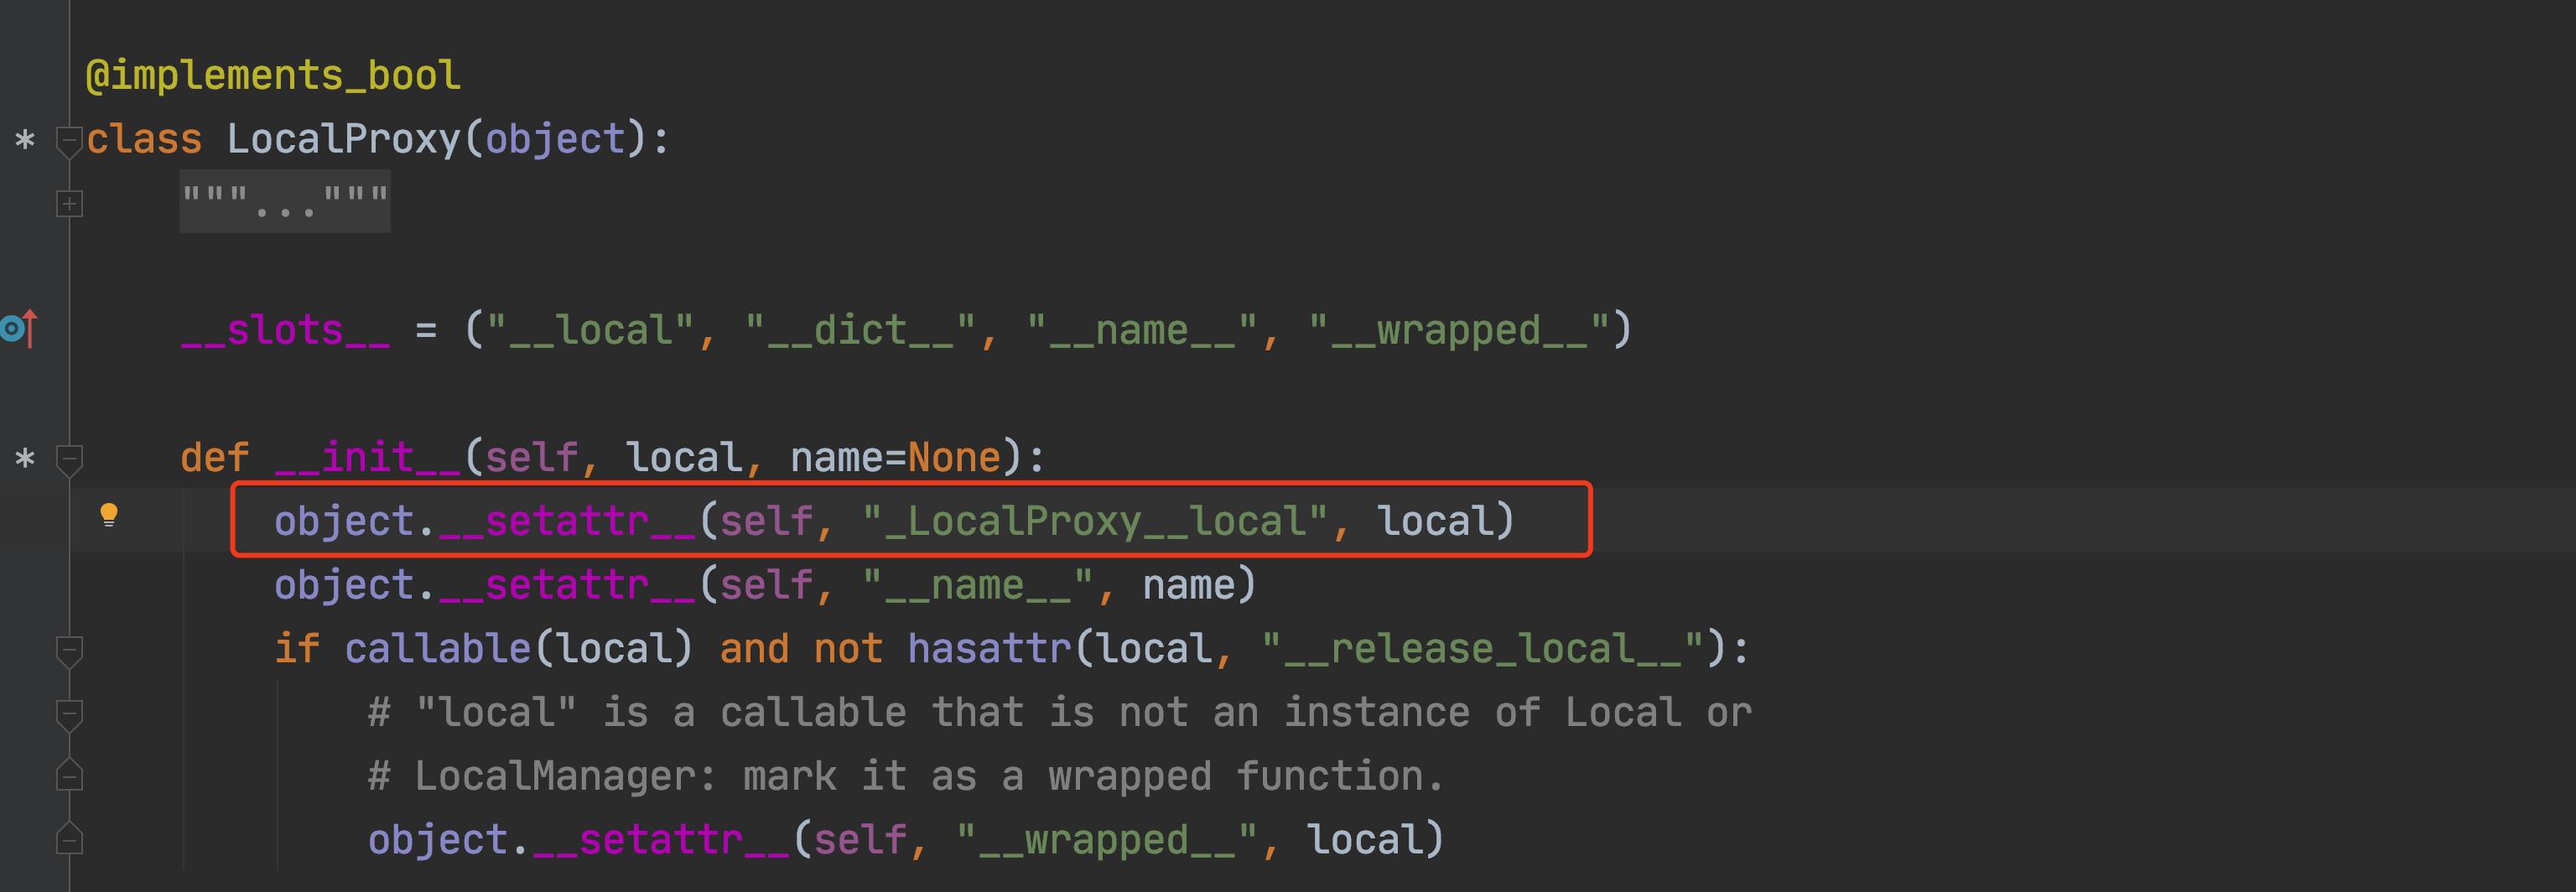Click the None default value in __init__ signature

954,458
